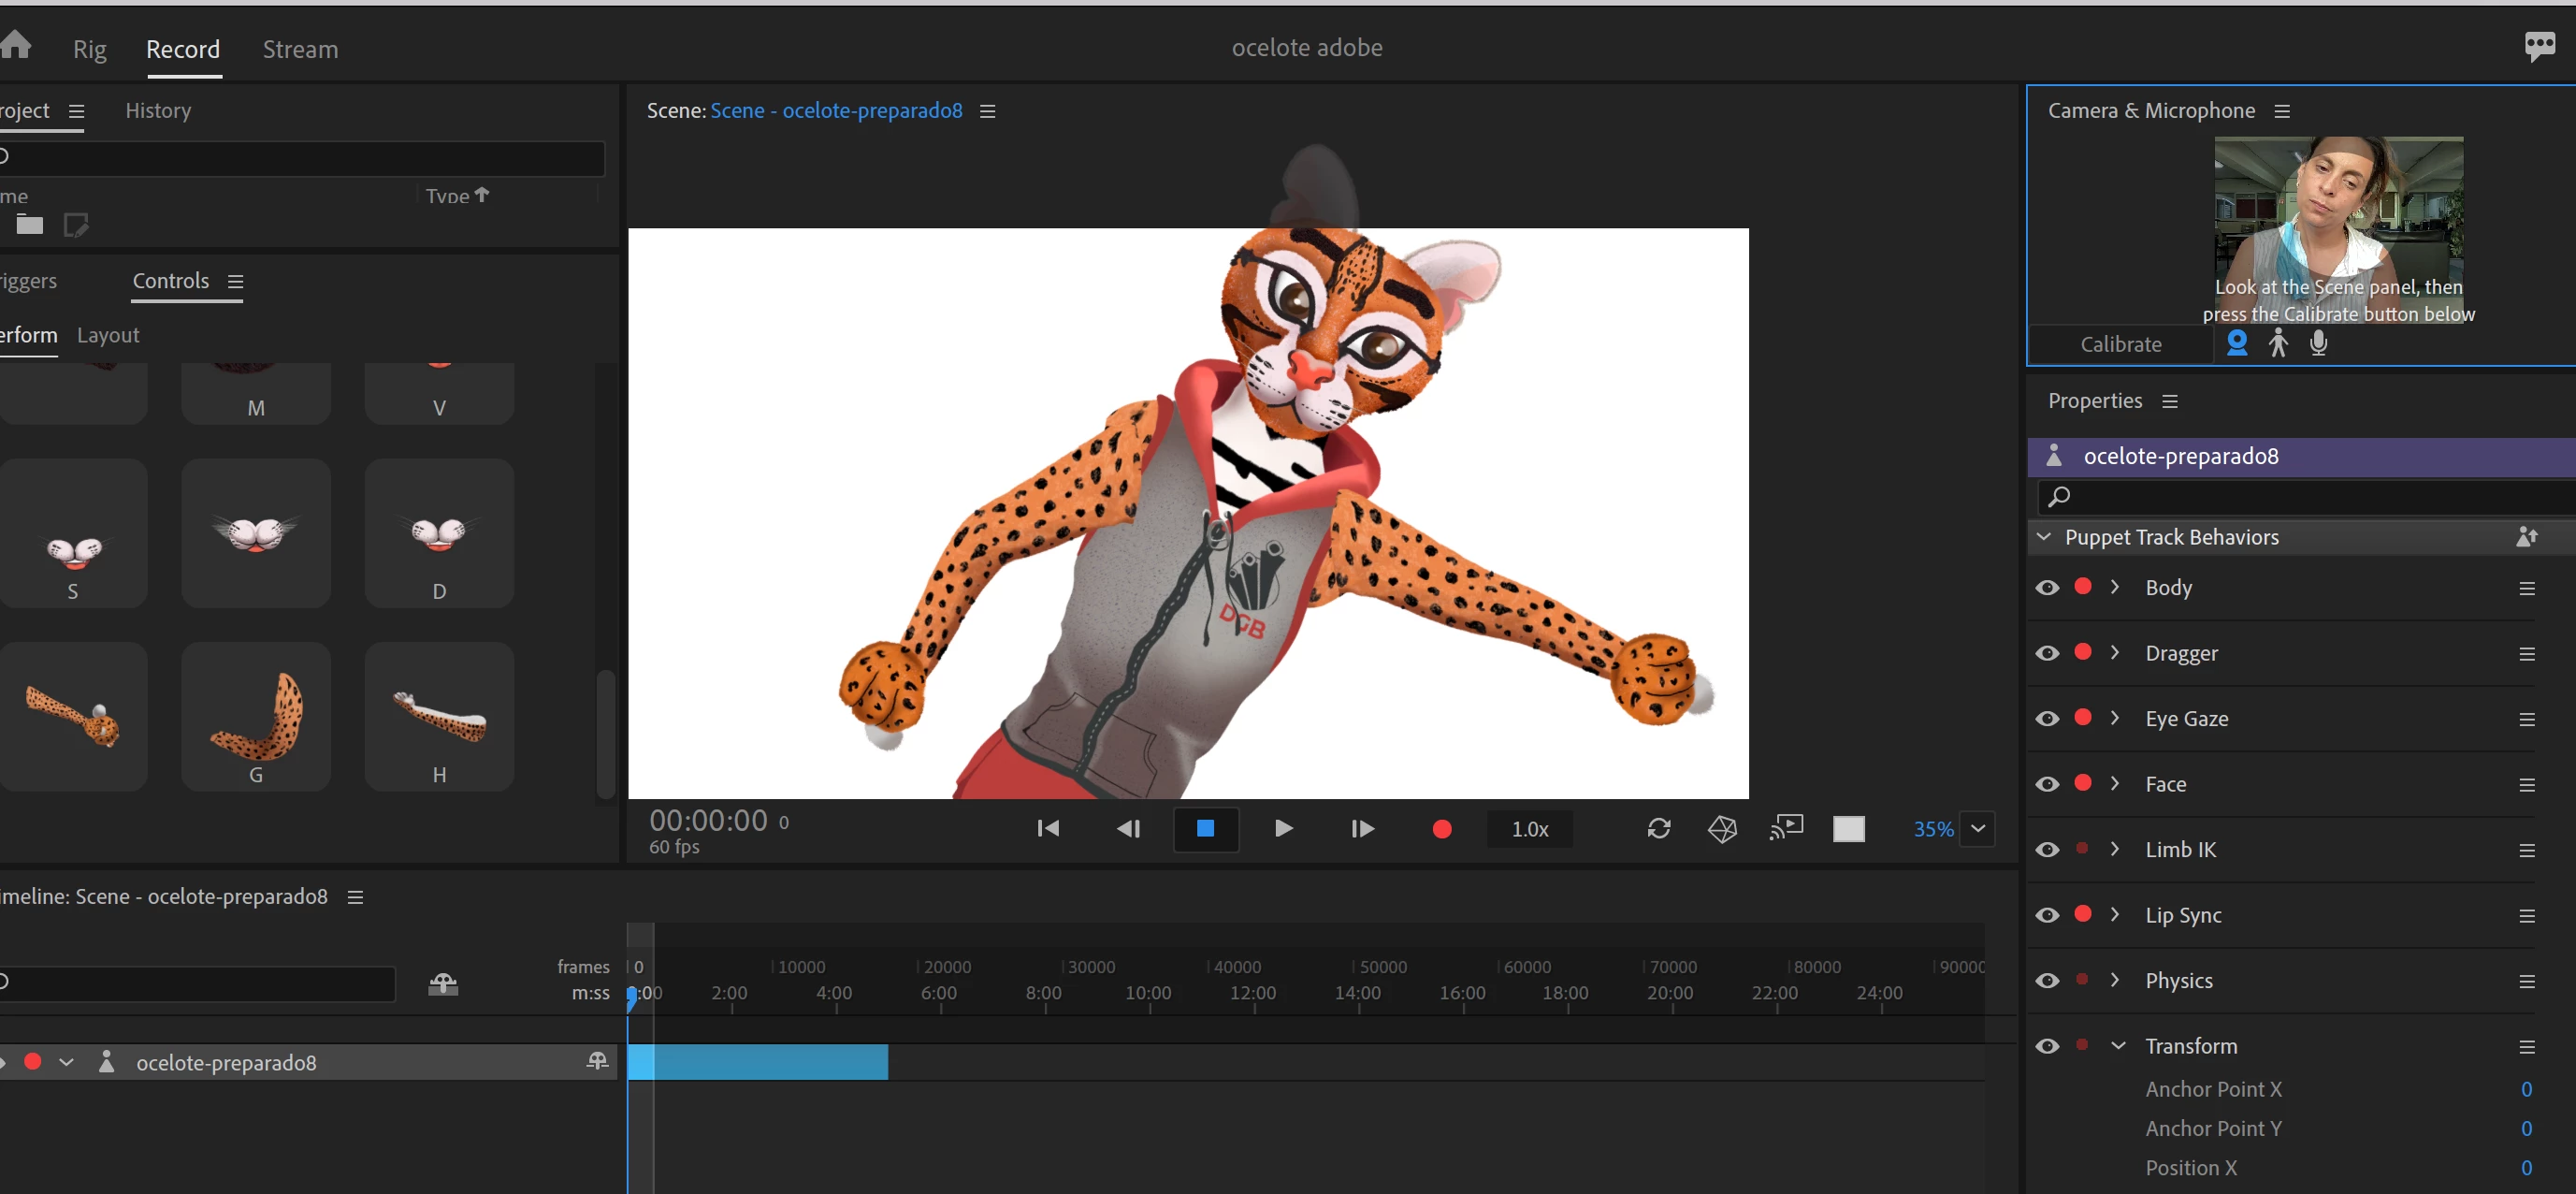Image resolution: width=2576 pixels, height=1194 pixels.
Task: Expand the Limb IK behavior
Action: [2114, 849]
